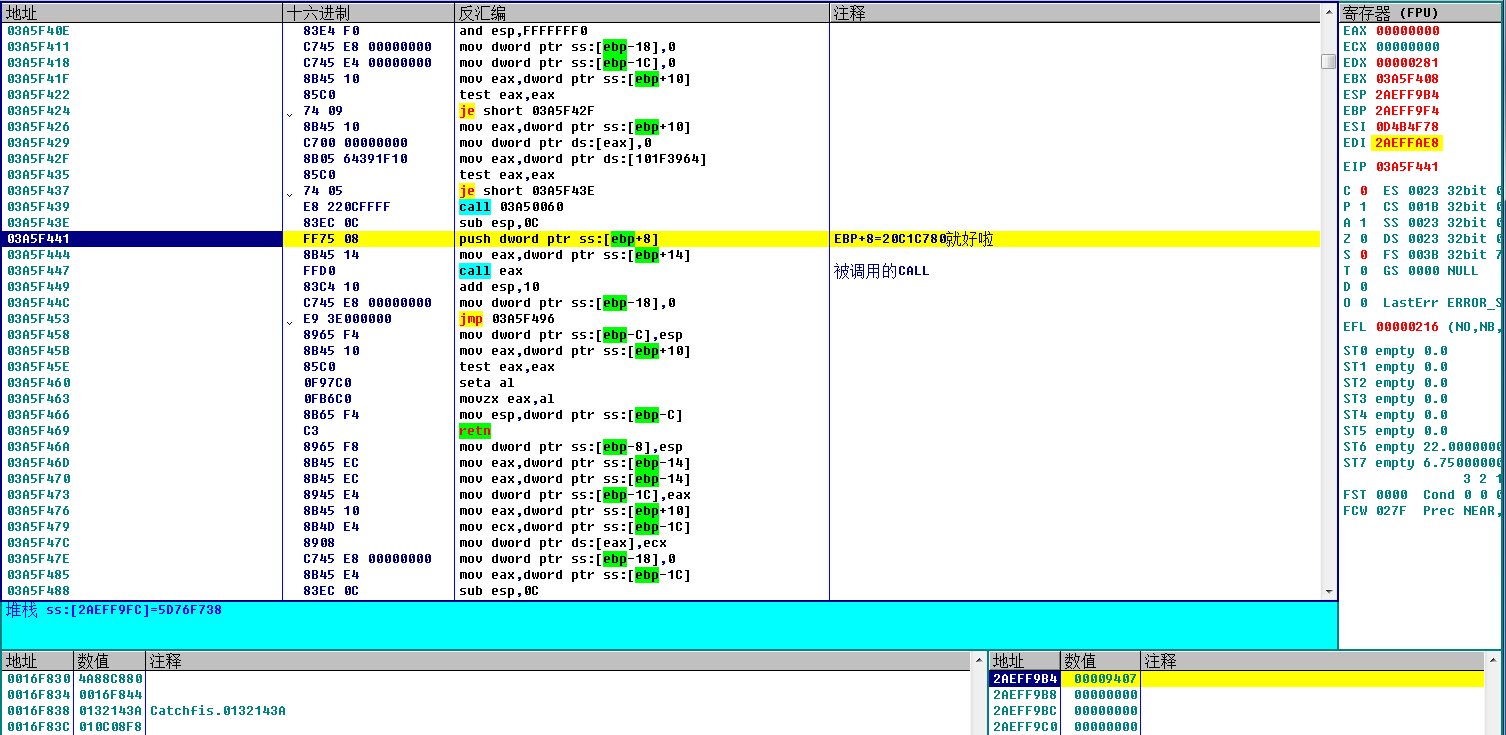This screenshot has height=735, width=1506.
Task: Select the EDX register value 00000281
Action: click(1408, 63)
